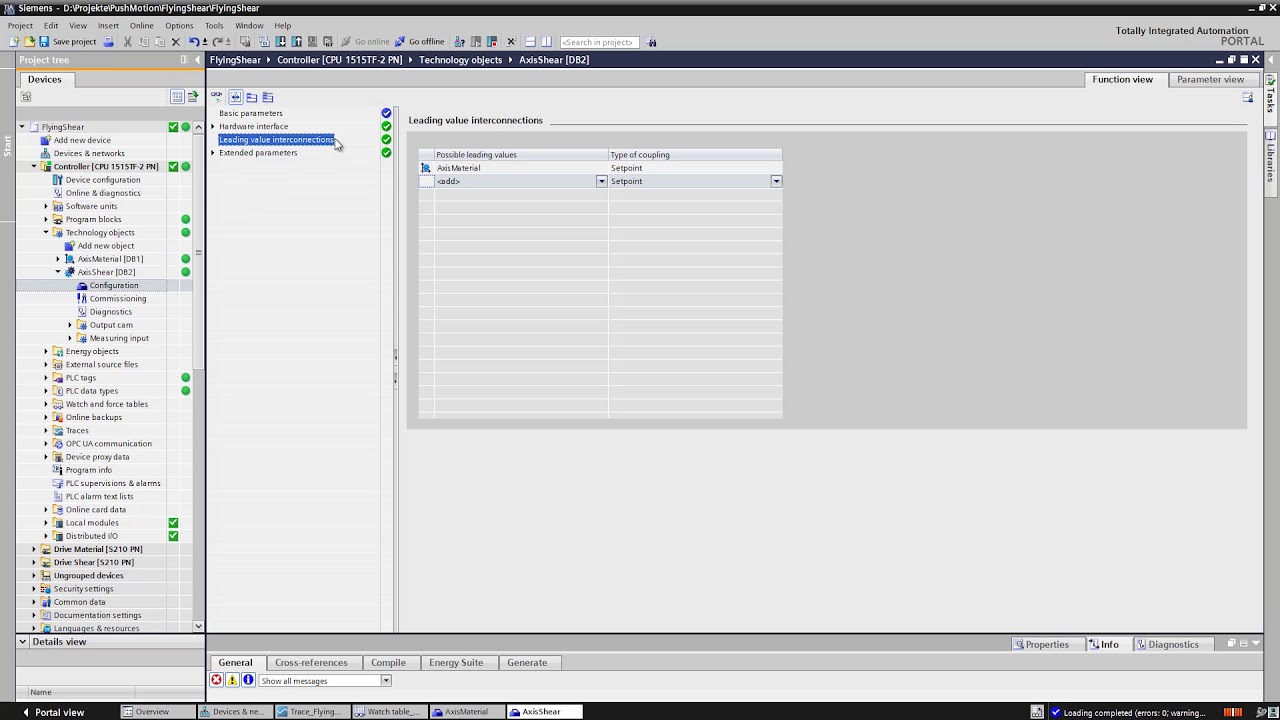Click the split editor vertically icon
This screenshot has width=1280, height=720.
546,42
